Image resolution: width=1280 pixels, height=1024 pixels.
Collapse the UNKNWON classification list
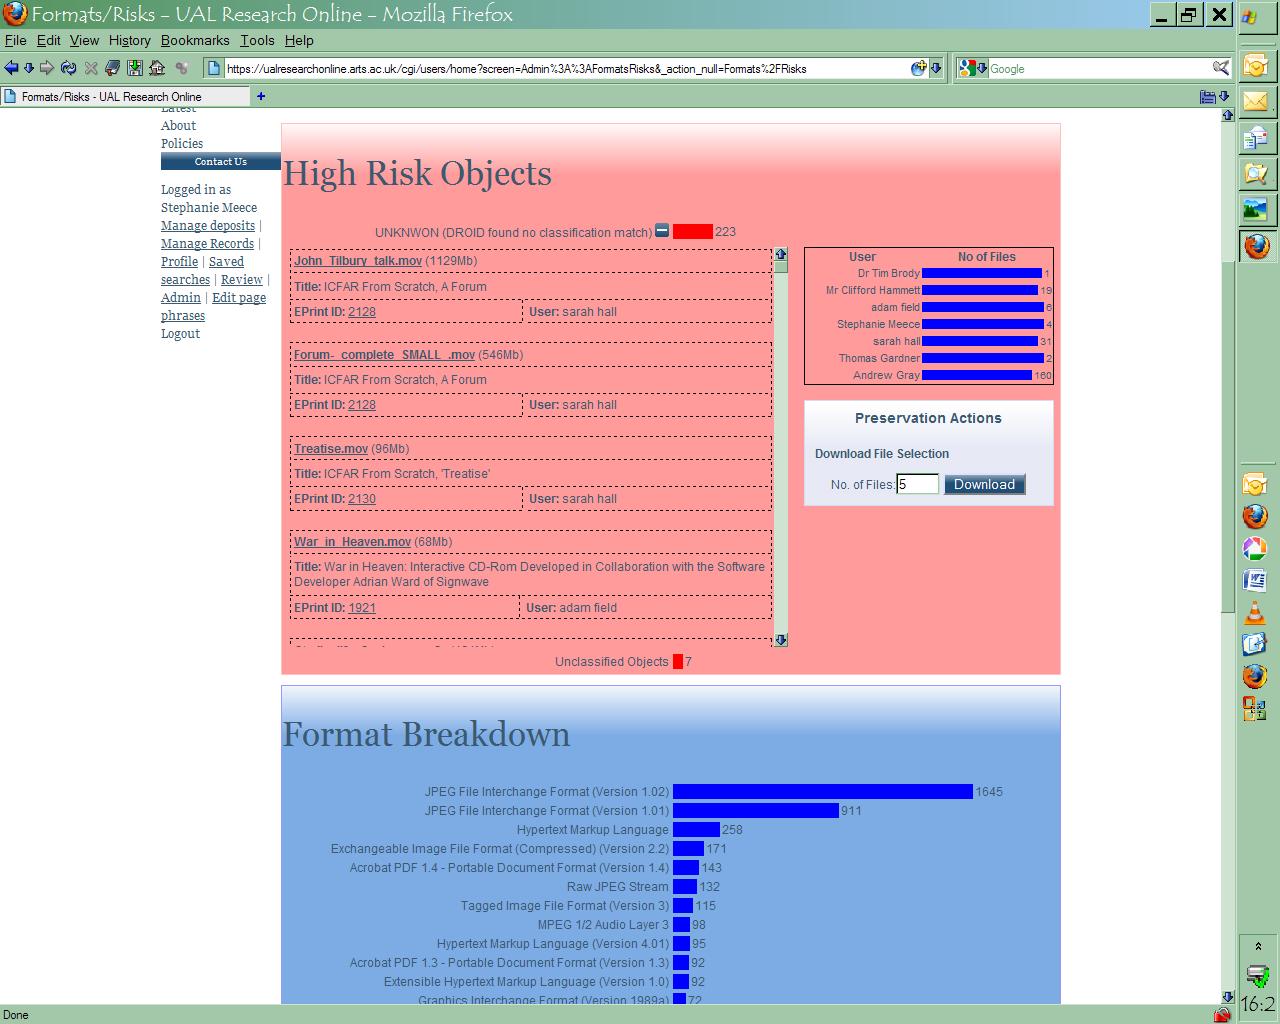(662, 231)
